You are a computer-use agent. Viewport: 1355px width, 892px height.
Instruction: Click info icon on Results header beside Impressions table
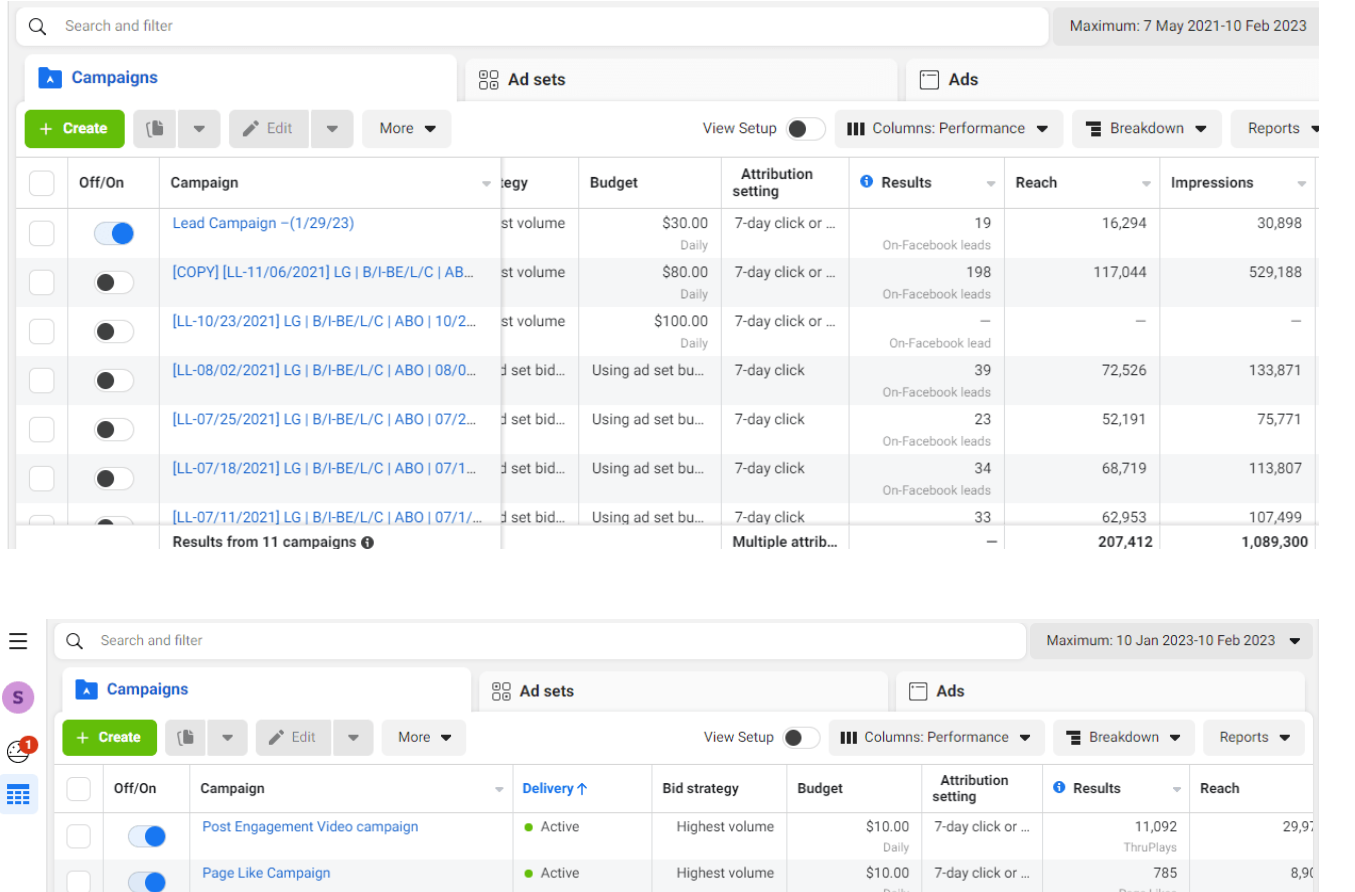click(x=866, y=182)
